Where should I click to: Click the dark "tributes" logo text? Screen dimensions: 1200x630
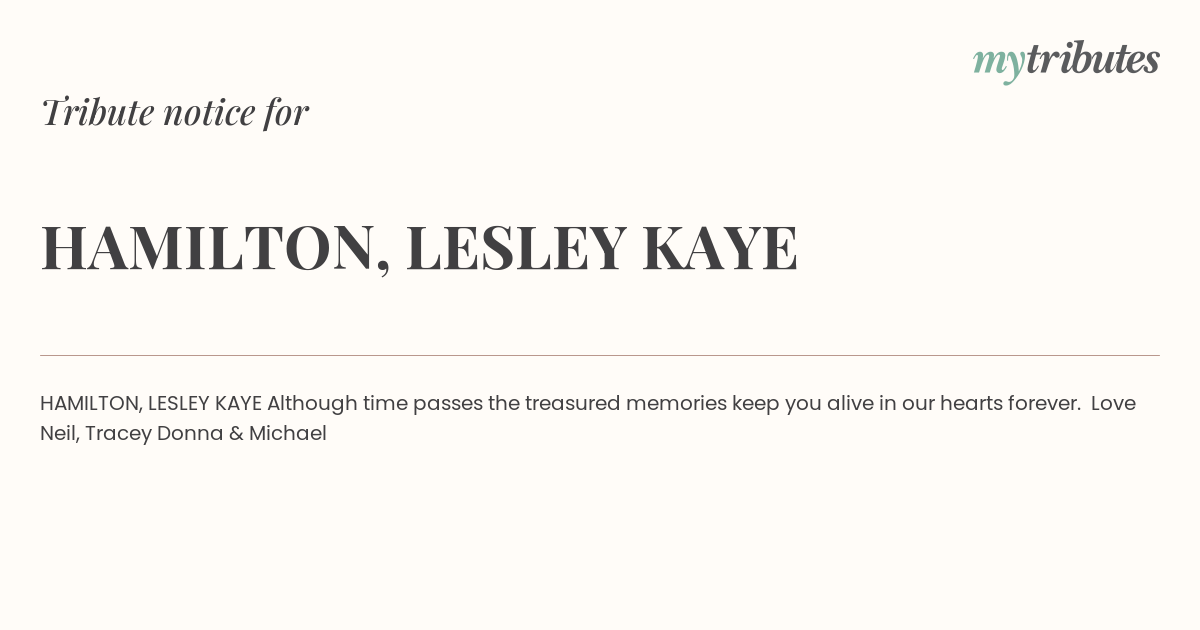pos(1092,59)
